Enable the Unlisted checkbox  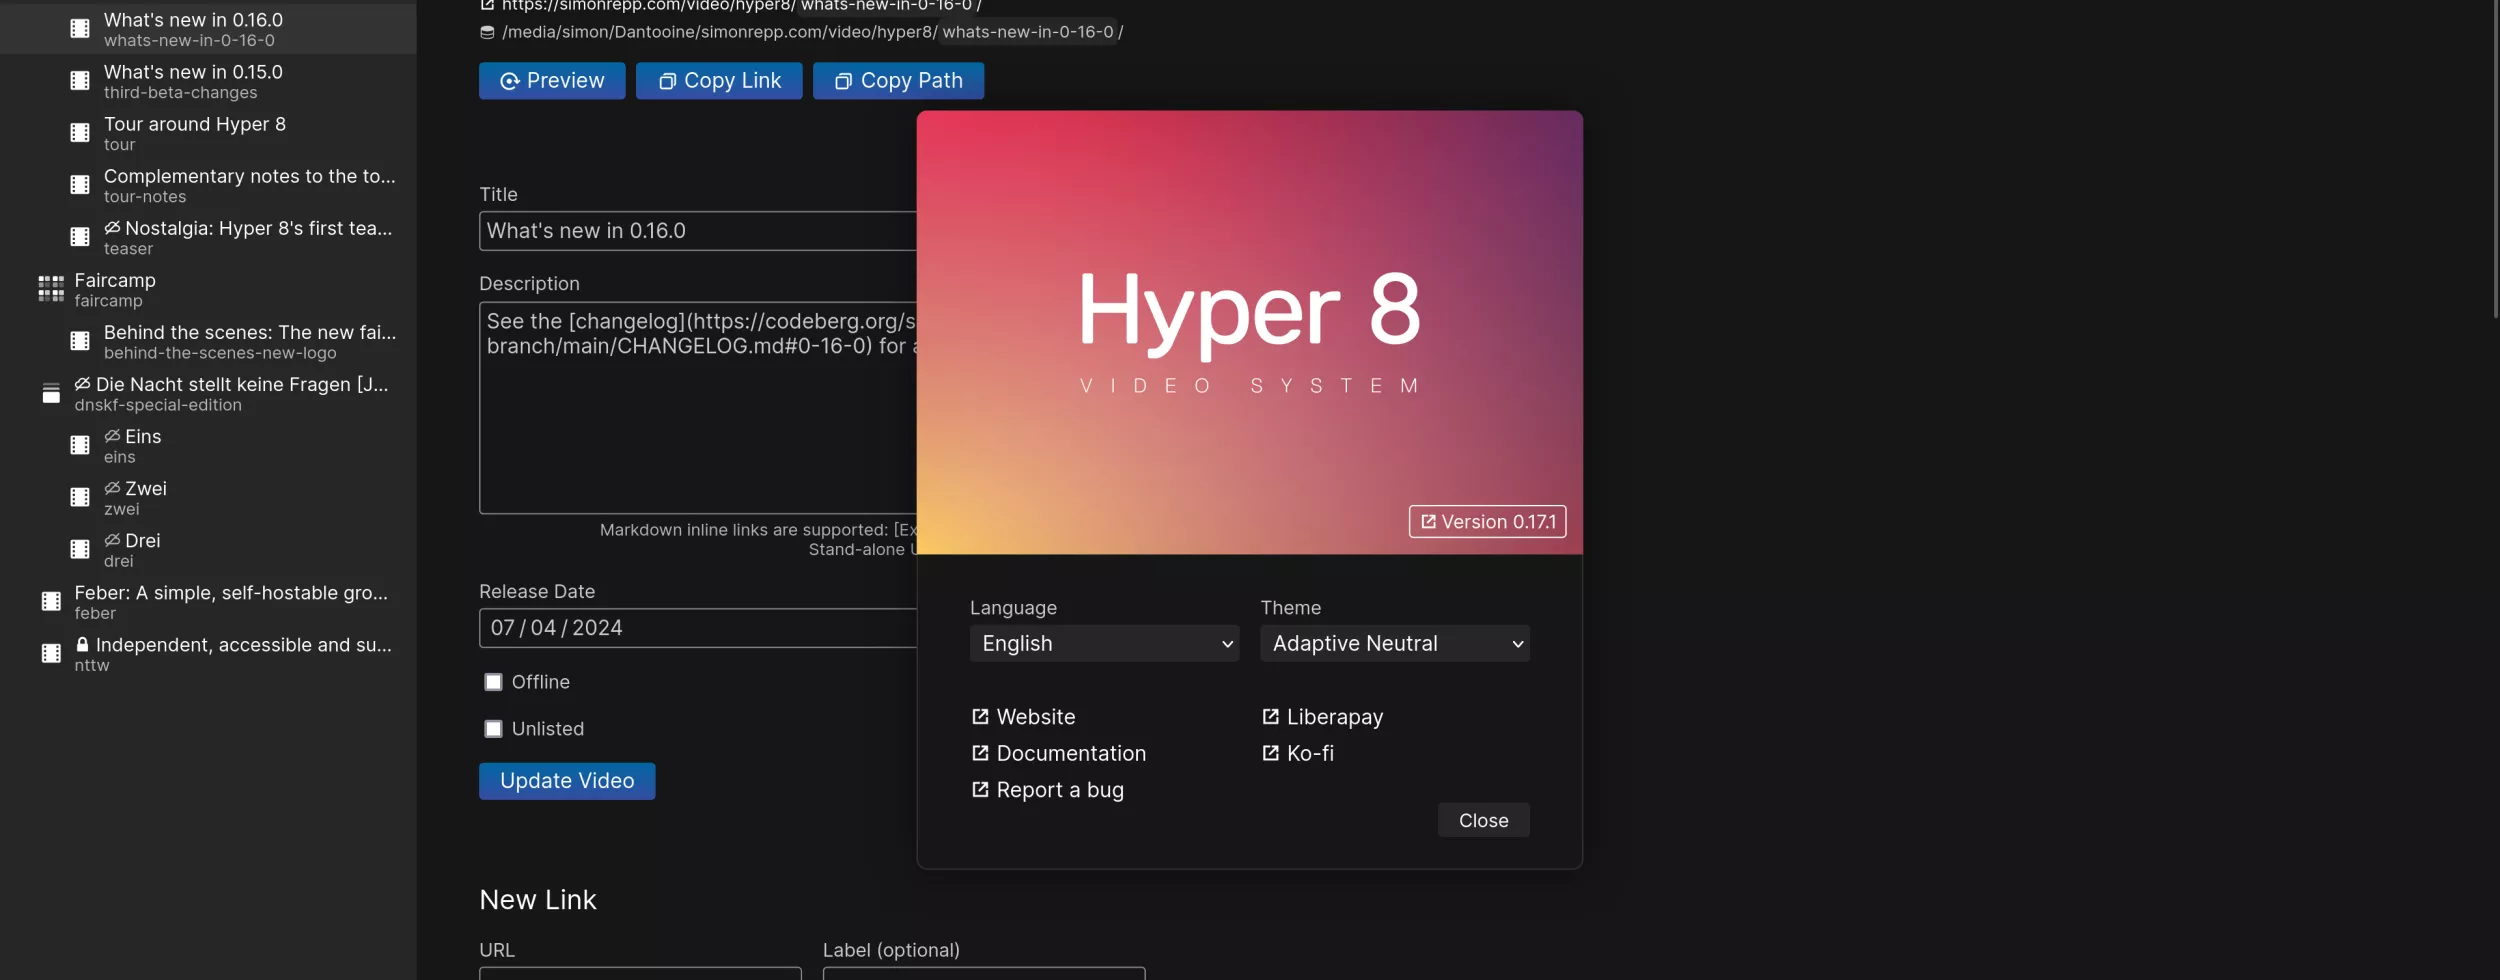pyautogui.click(x=494, y=728)
